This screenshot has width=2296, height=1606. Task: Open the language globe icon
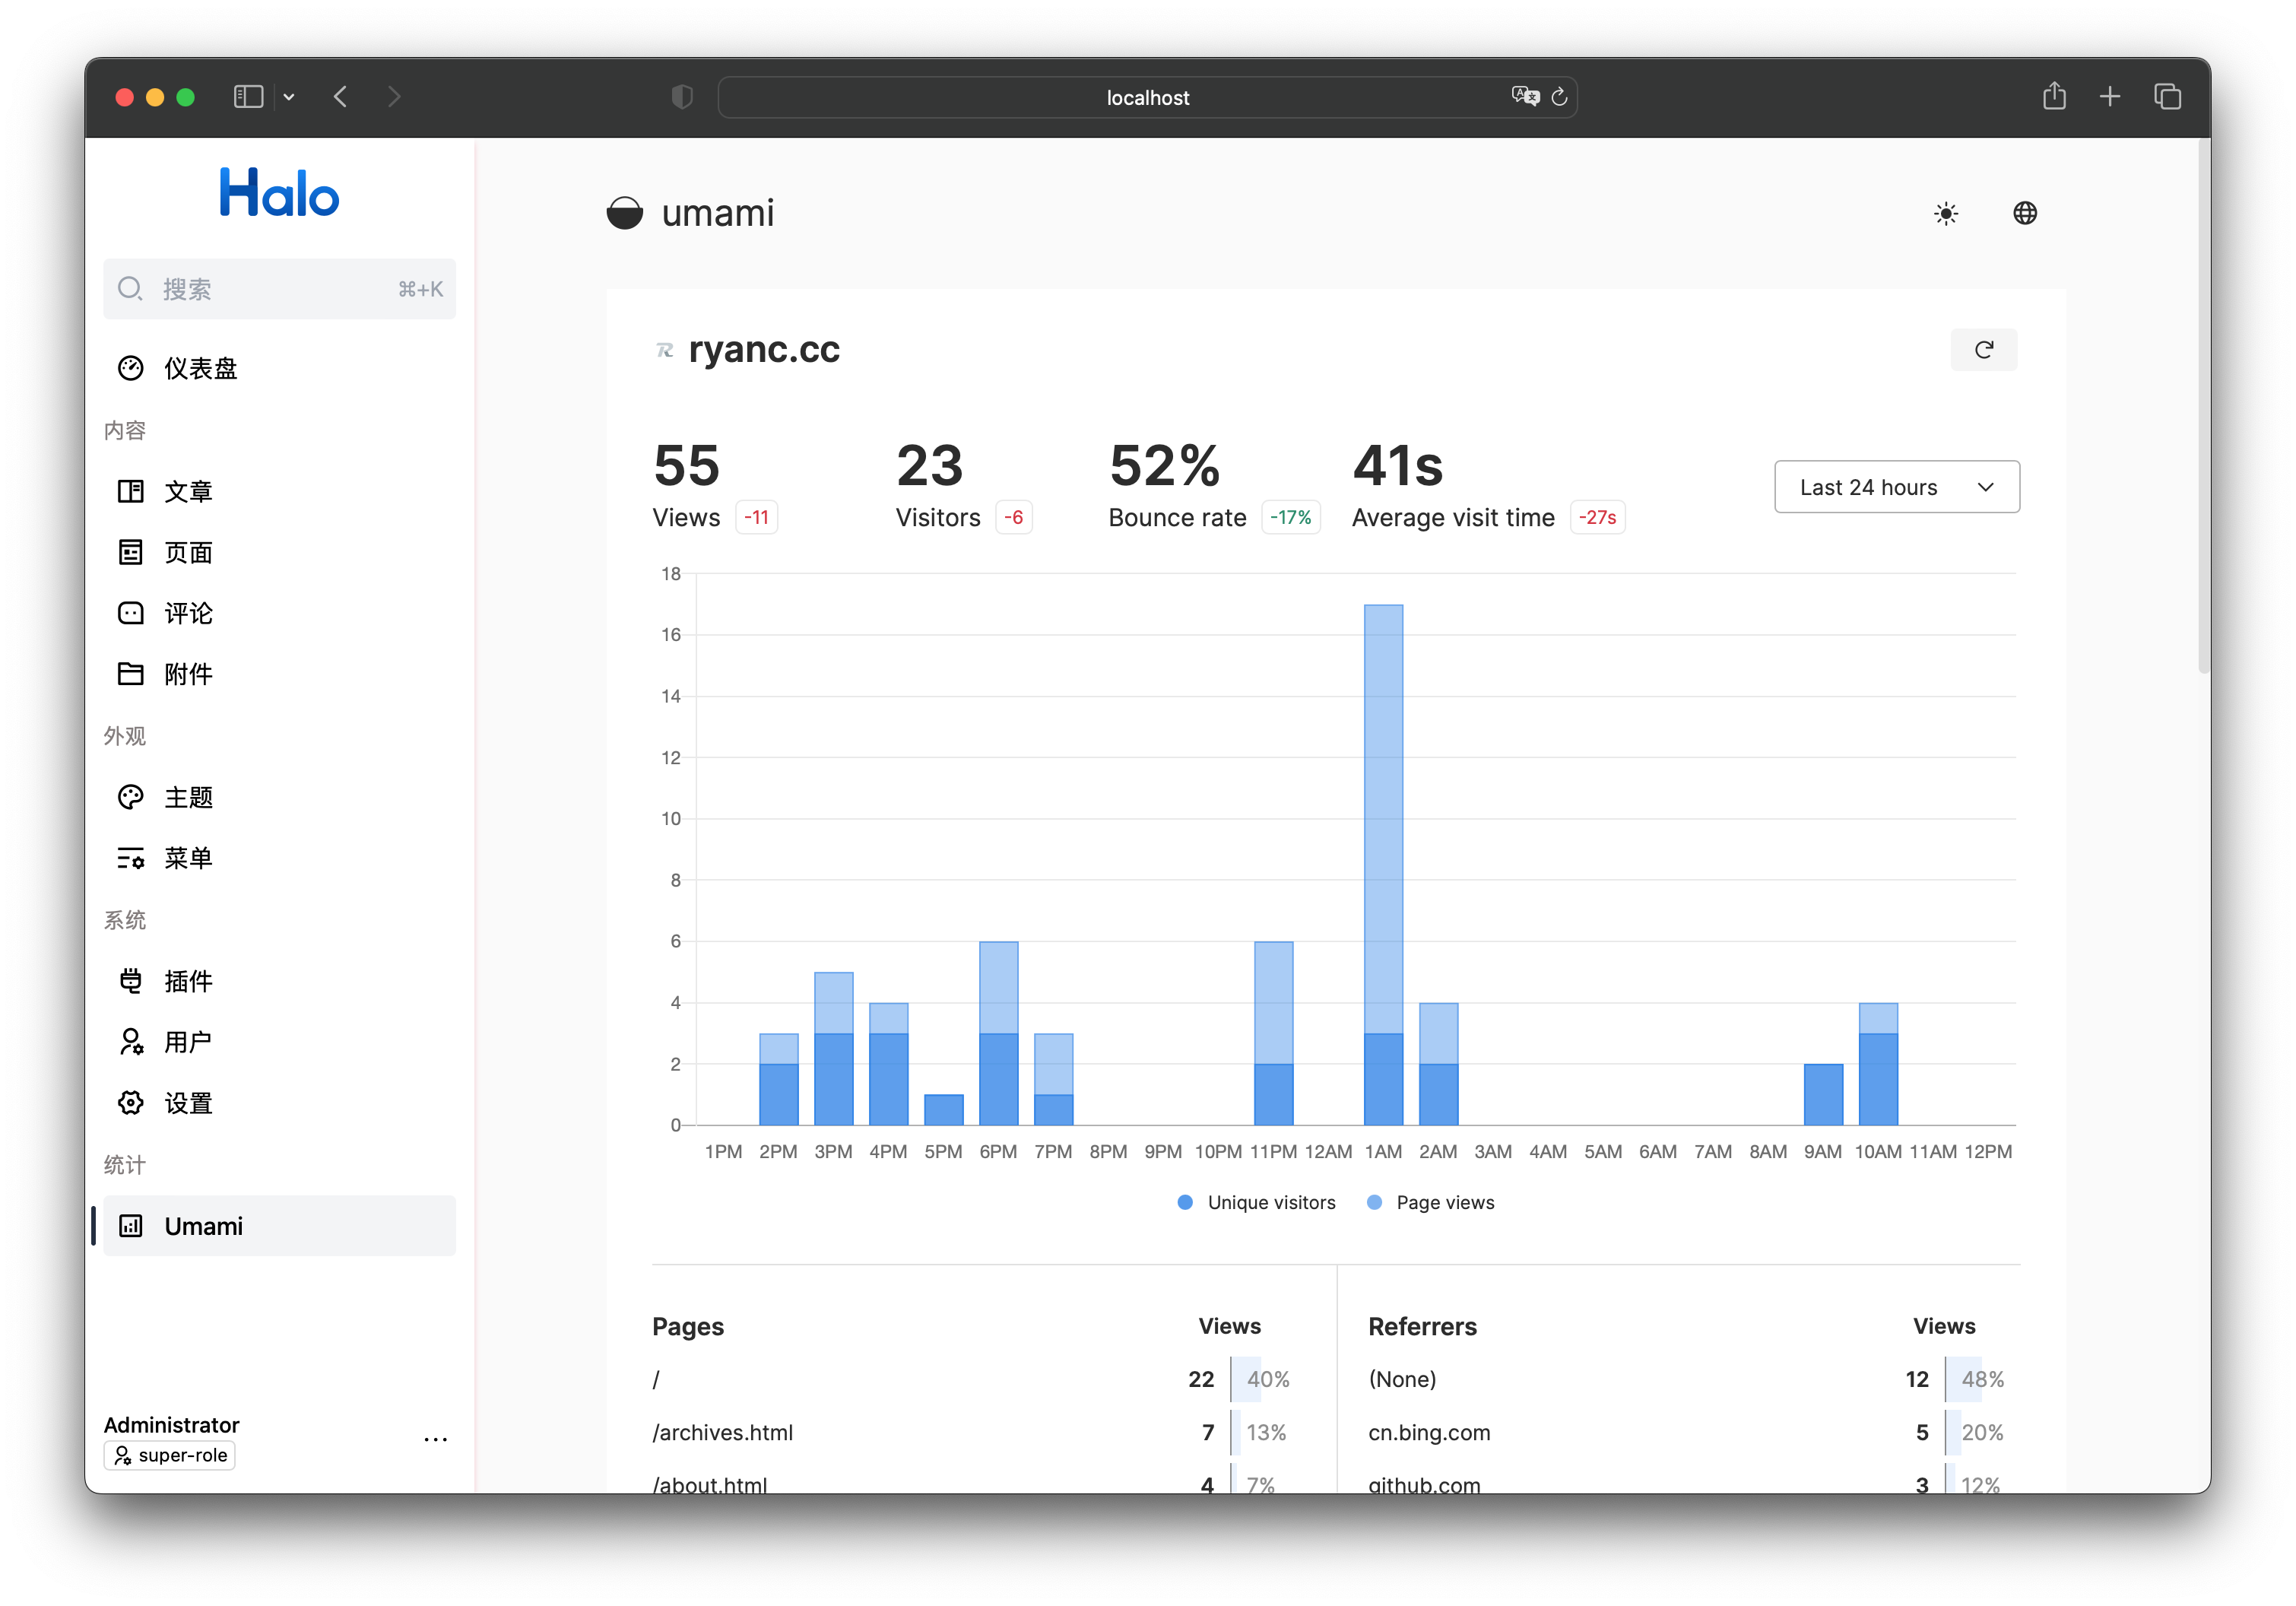click(x=2024, y=213)
